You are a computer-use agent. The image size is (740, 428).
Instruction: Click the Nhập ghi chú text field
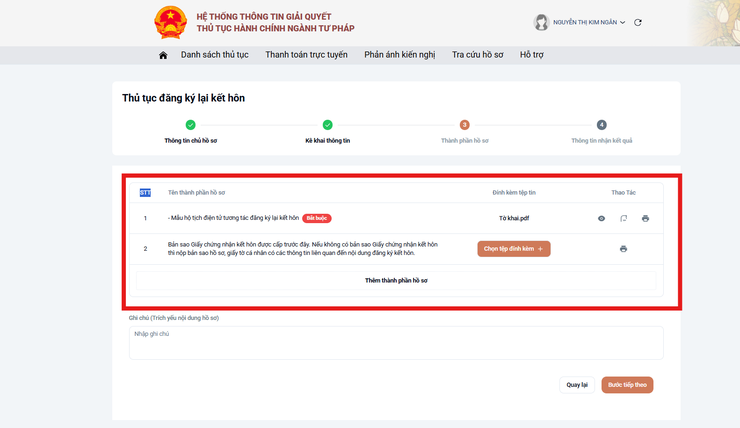pos(396,343)
